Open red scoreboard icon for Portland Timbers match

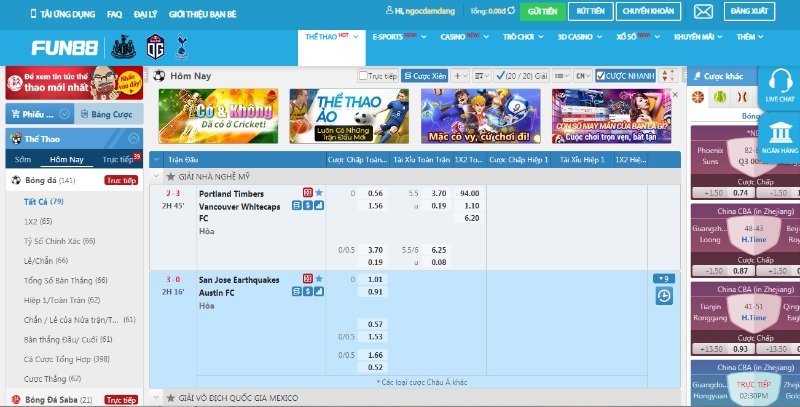tap(308, 193)
